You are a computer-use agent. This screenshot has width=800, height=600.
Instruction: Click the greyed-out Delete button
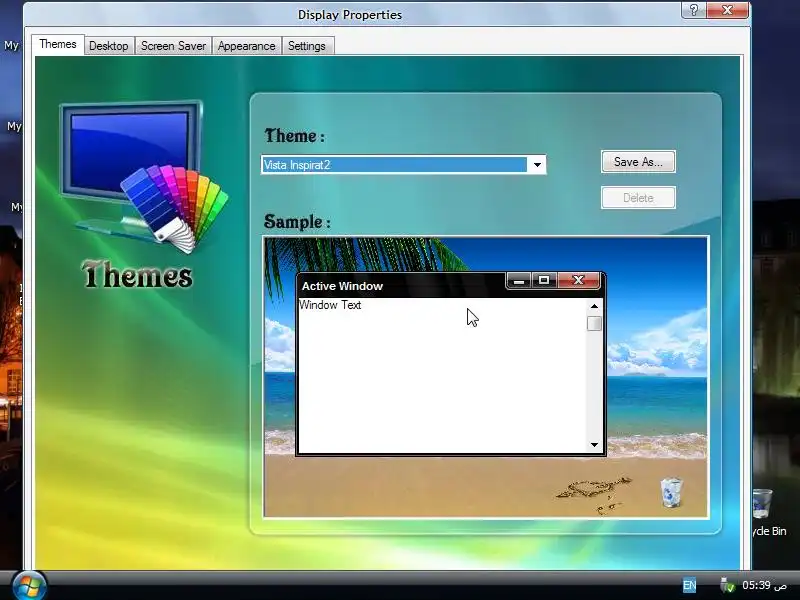tap(638, 198)
